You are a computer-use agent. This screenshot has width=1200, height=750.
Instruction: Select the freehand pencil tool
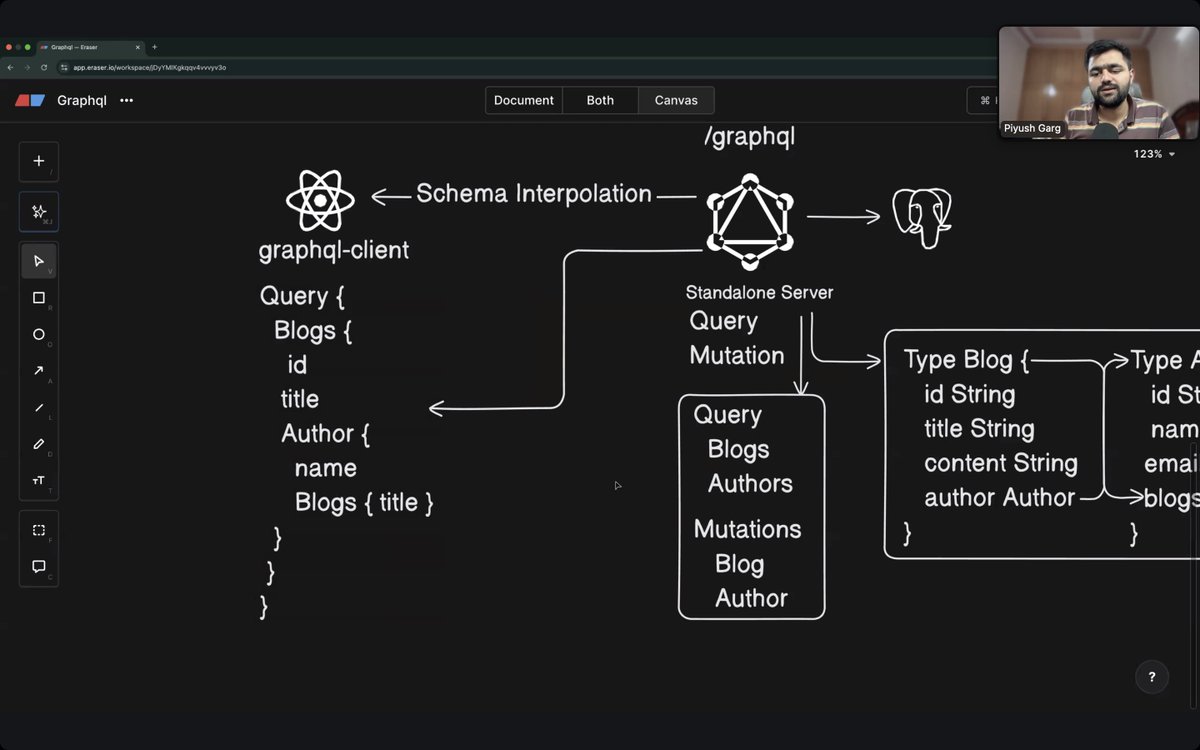tap(39, 444)
